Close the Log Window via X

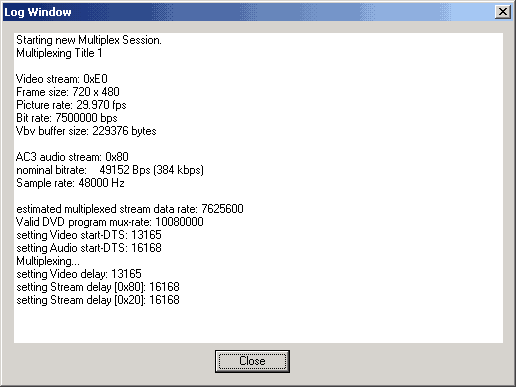pyautogui.click(x=503, y=12)
